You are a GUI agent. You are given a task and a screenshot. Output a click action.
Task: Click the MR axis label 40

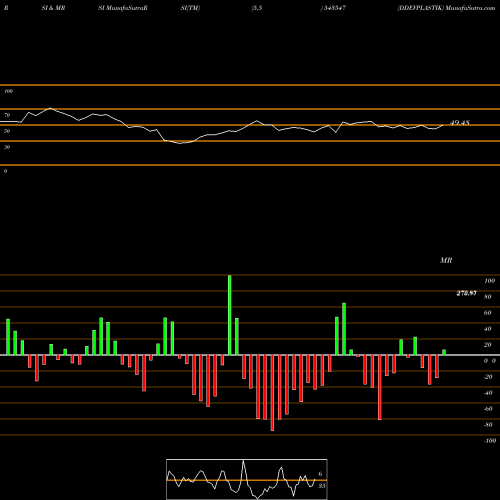[488, 329]
